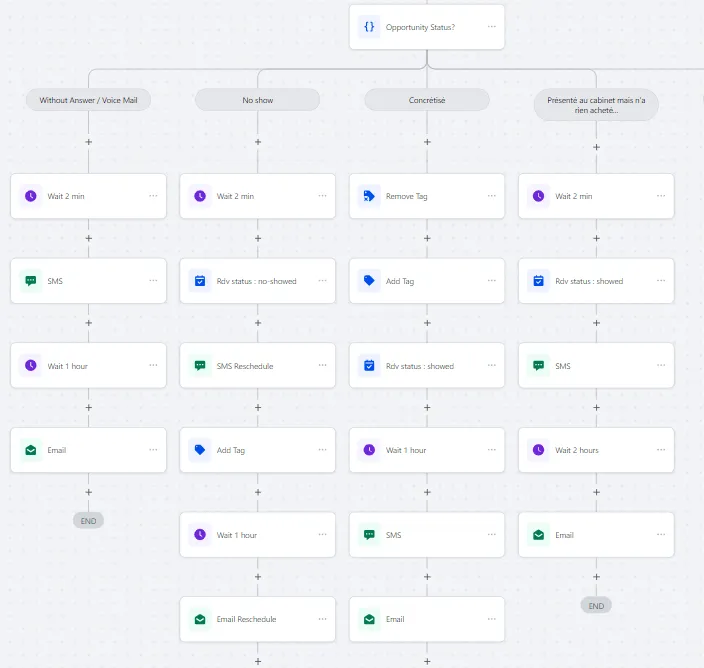This screenshot has height=668, width=704.
Task: Open the three-dot menu on SMS Reschedule
Action: coord(322,365)
